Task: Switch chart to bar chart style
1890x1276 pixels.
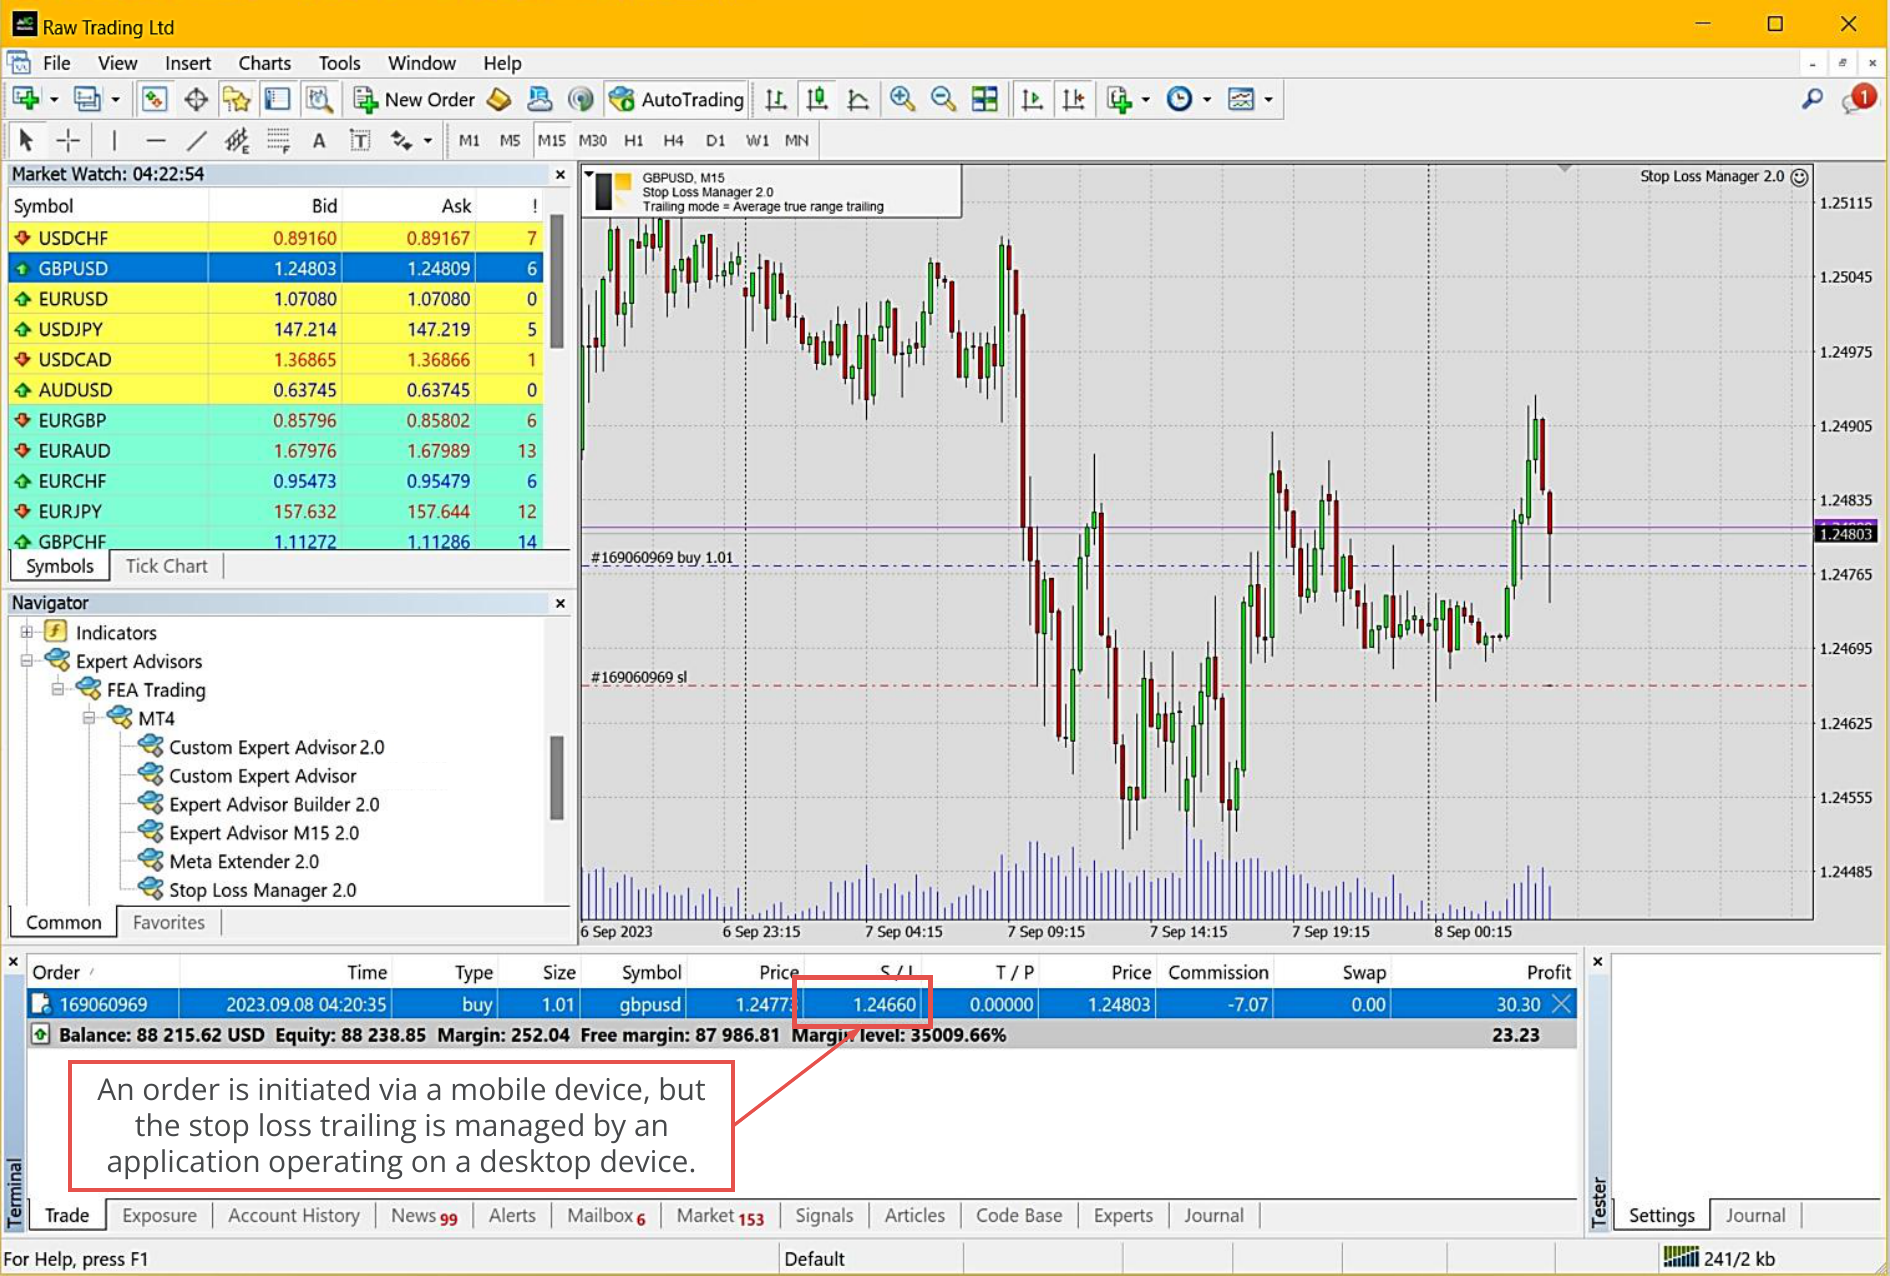Action: pyautogui.click(x=775, y=99)
